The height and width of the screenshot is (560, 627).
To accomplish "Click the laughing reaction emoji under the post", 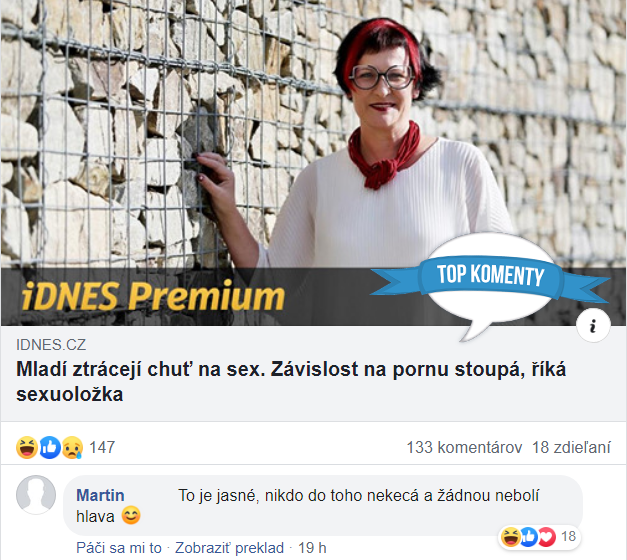I will 27,447.
